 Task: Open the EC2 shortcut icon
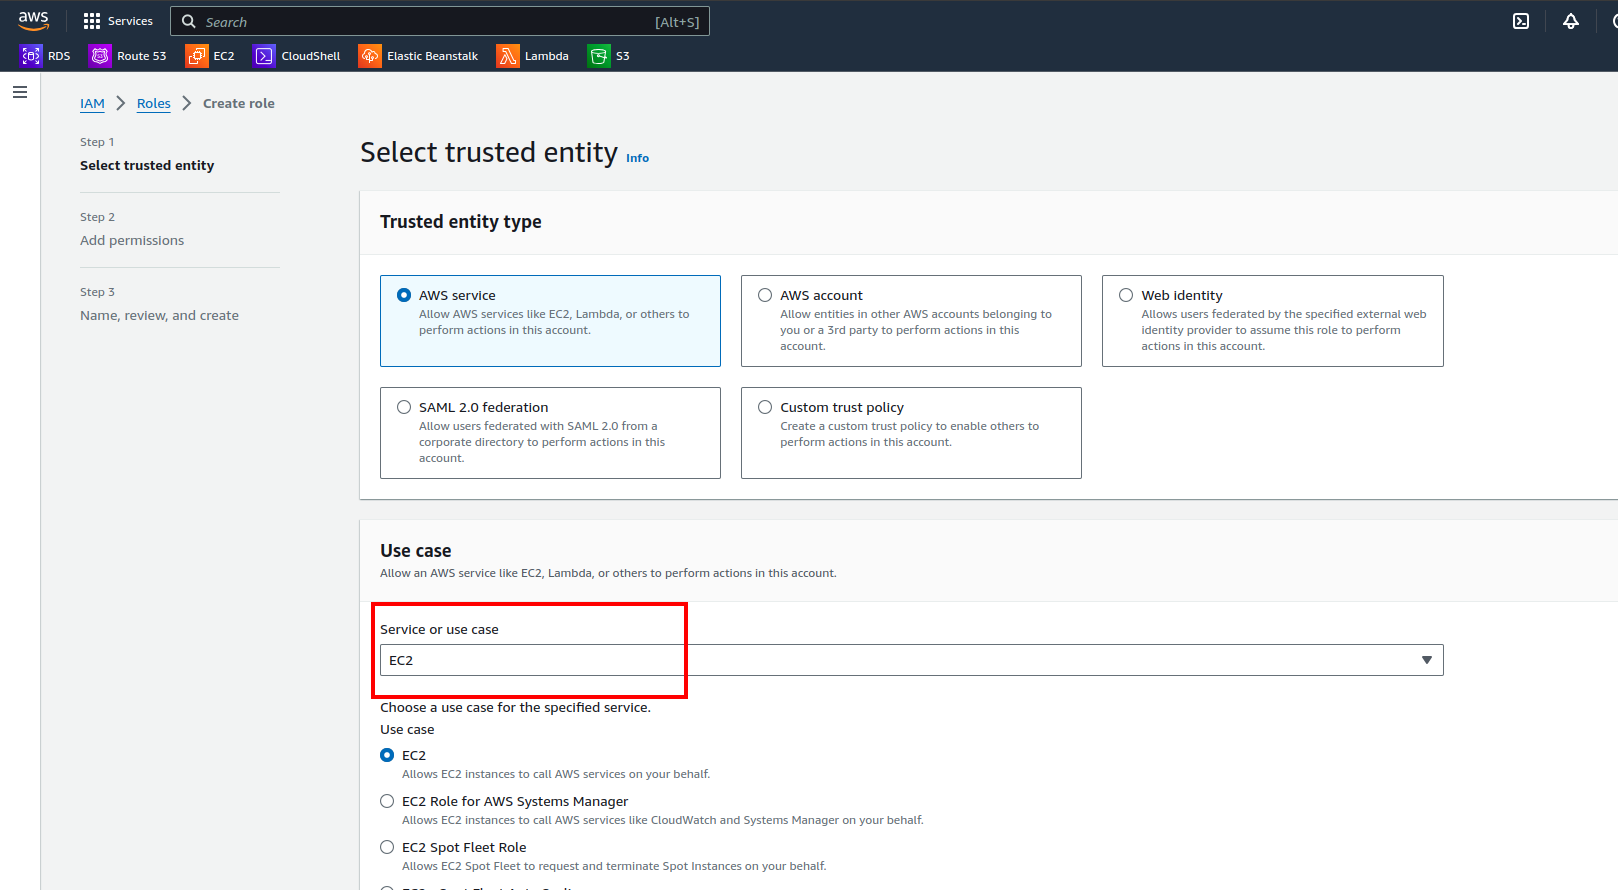196,56
